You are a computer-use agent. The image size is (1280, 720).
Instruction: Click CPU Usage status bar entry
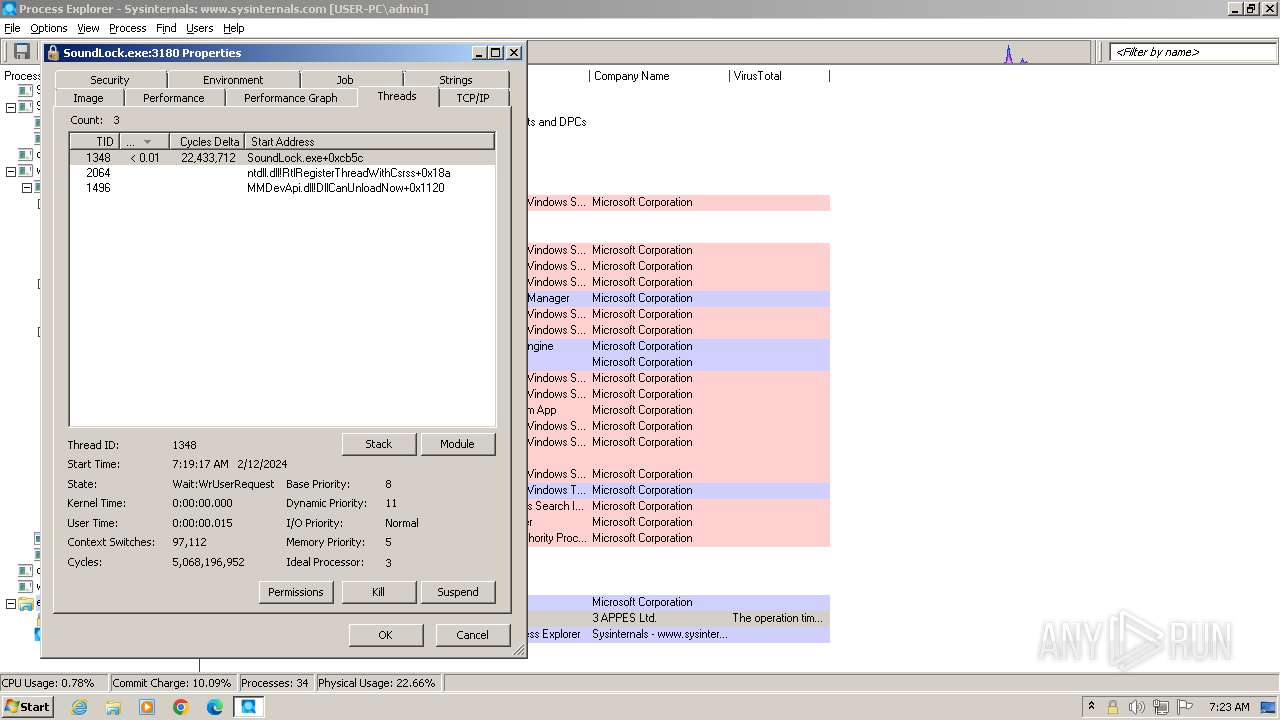(x=53, y=683)
